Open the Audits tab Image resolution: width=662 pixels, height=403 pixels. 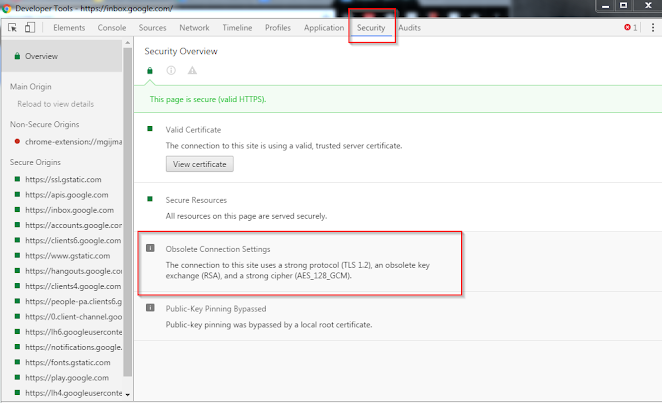[410, 28]
